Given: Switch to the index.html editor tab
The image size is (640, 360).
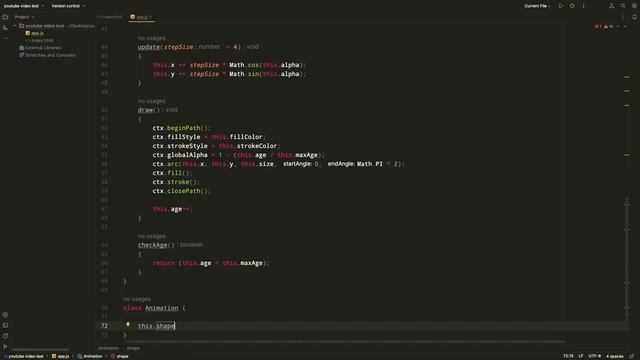Looking at the screenshot, I should (x=109, y=17).
